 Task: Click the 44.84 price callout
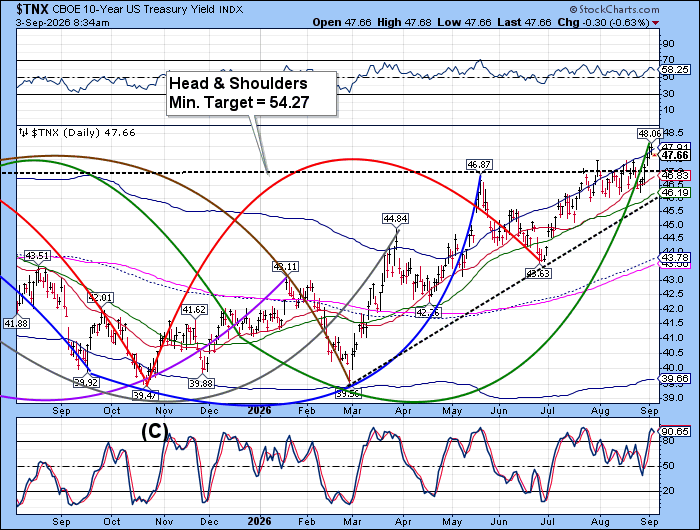pyautogui.click(x=395, y=218)
